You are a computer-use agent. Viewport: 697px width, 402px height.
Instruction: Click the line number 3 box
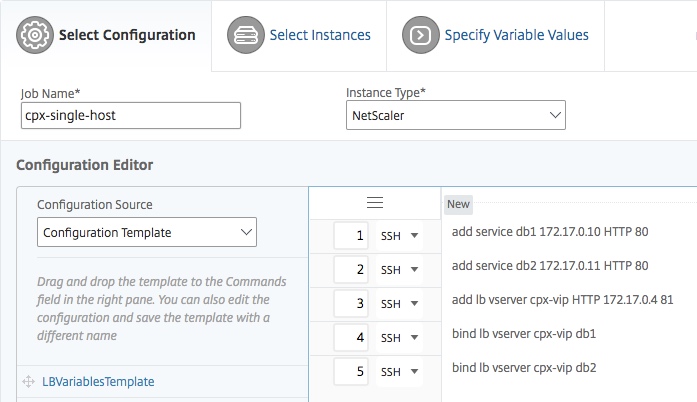351,304
